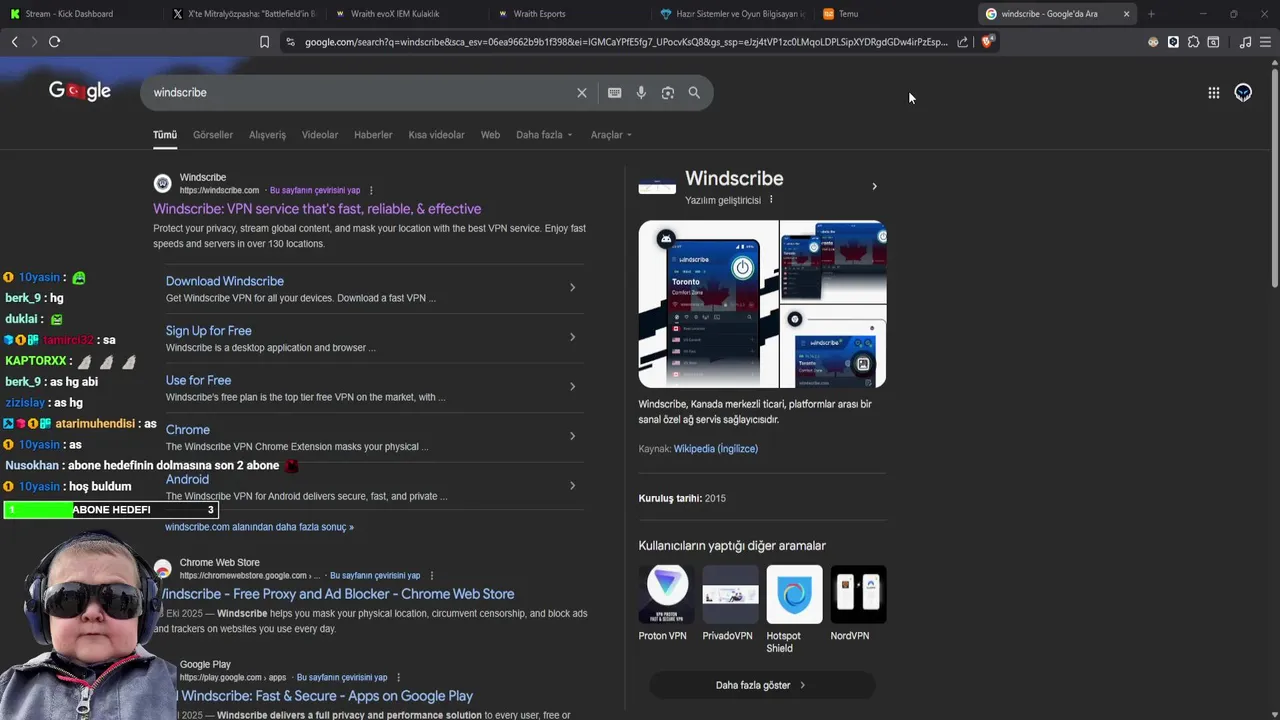Screen dimensions: 1280x720
Task: Submit search with magnifier icon
Action: tap(694, 93)
